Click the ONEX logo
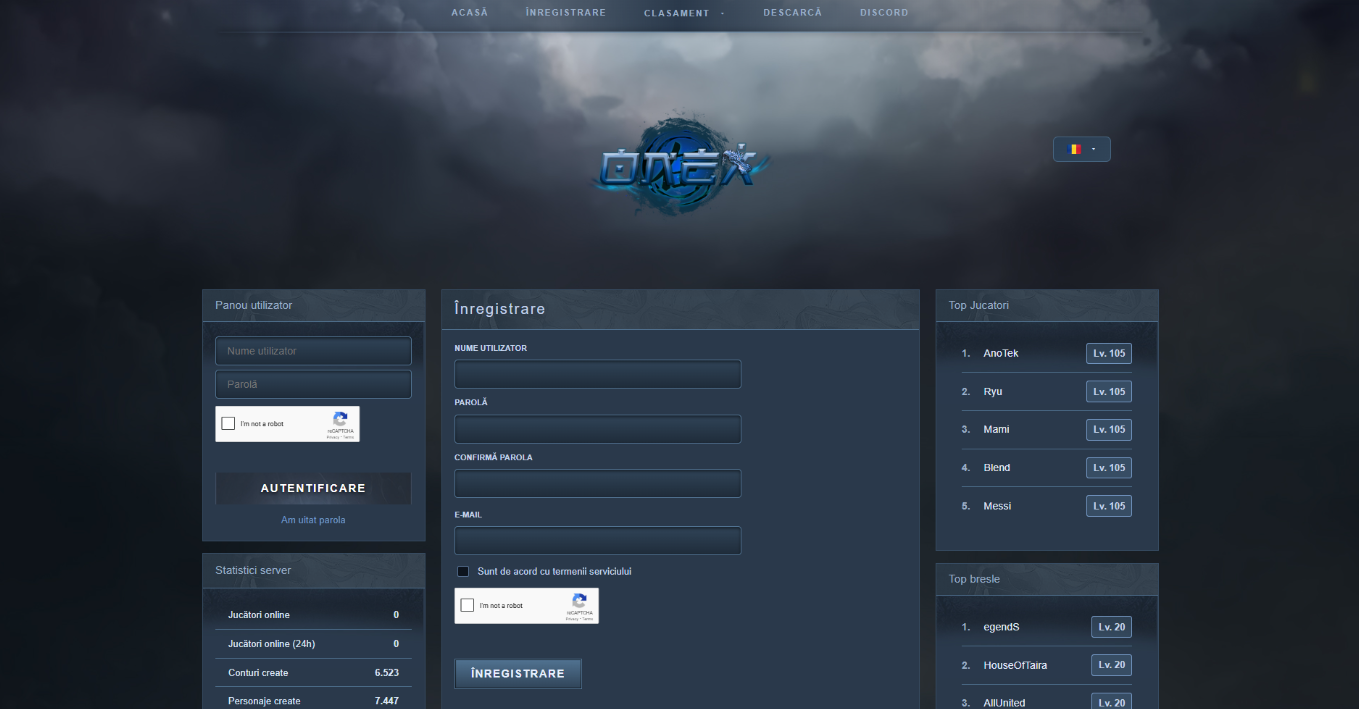Image resolution: width=1359 pixels, height=709 pixels. tap(679, 165)
